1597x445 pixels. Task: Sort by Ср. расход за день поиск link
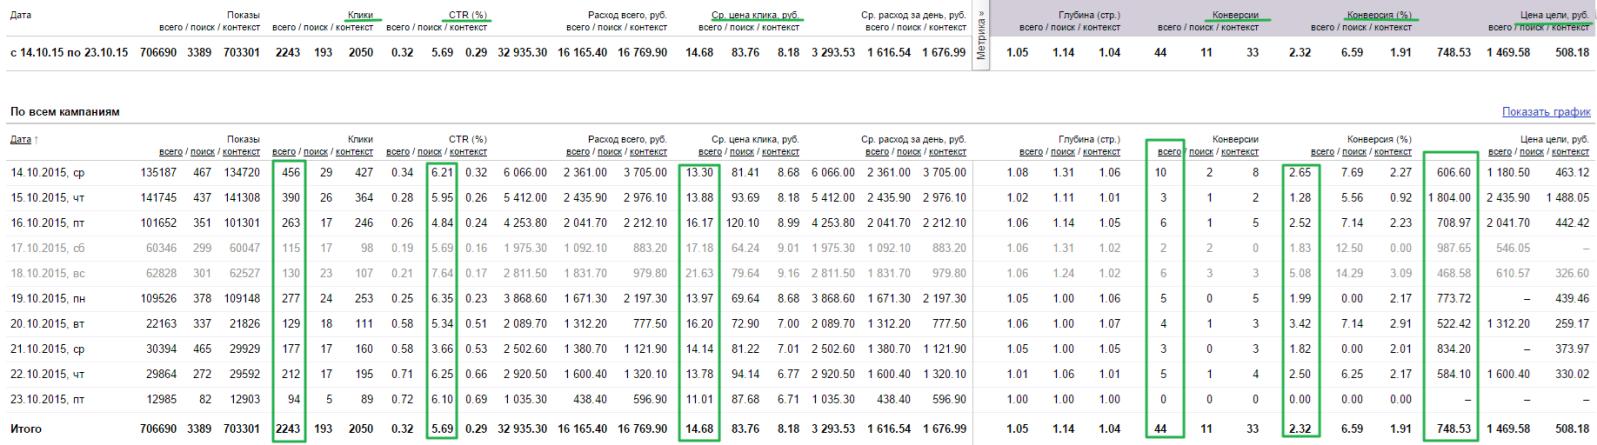tap(908, 152)
